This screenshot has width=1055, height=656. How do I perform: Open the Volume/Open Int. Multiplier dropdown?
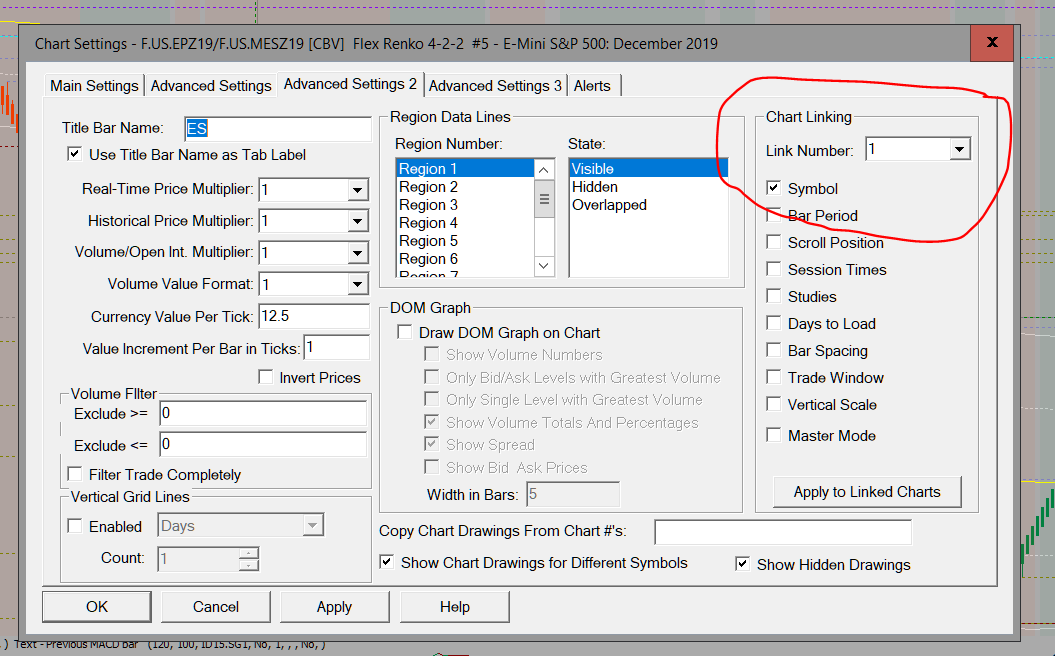pyautogui.click(x=357, y=253)
